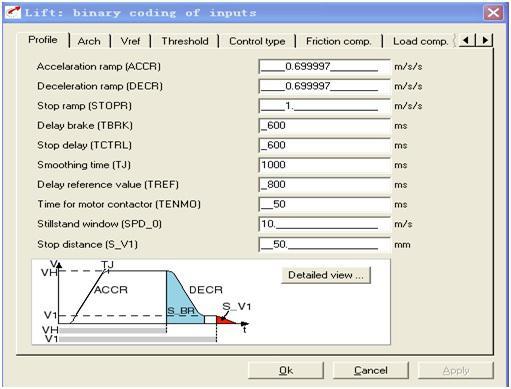
Task: Edit the Smoothing time TJ field
Action: point(324,165)
